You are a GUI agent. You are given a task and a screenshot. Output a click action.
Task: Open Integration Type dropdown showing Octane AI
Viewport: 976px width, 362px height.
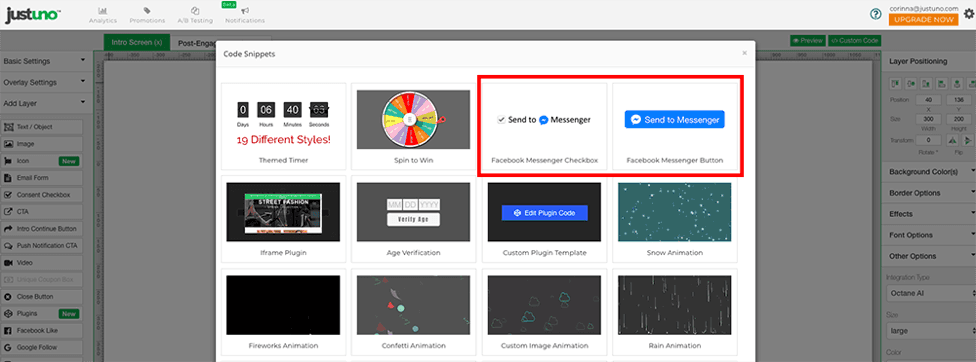pyautogui.click(x=931, y=293)
